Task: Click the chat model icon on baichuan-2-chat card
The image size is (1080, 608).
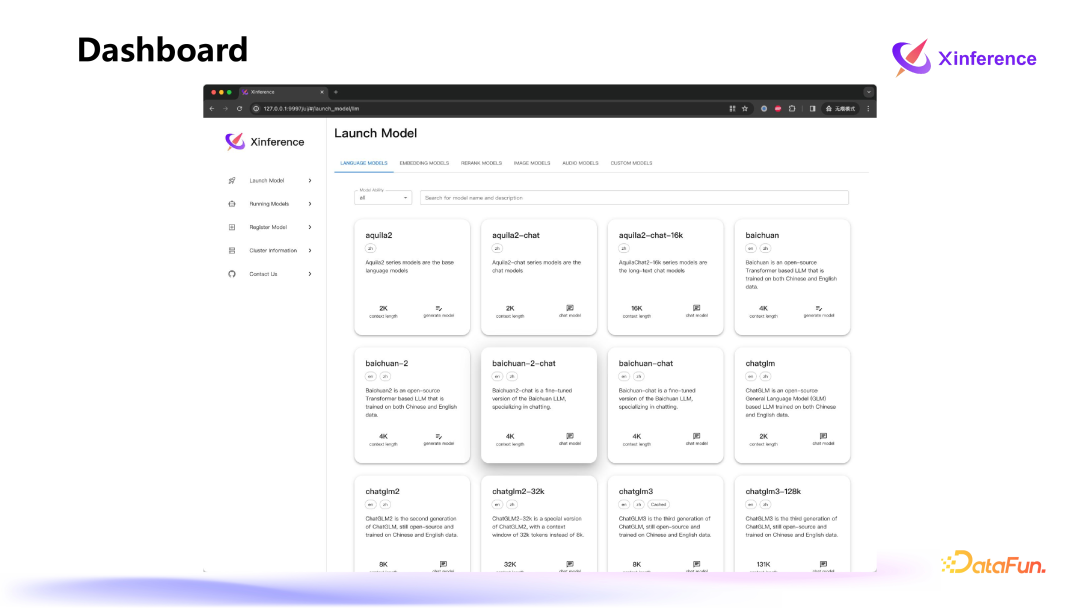Action: 570,436
